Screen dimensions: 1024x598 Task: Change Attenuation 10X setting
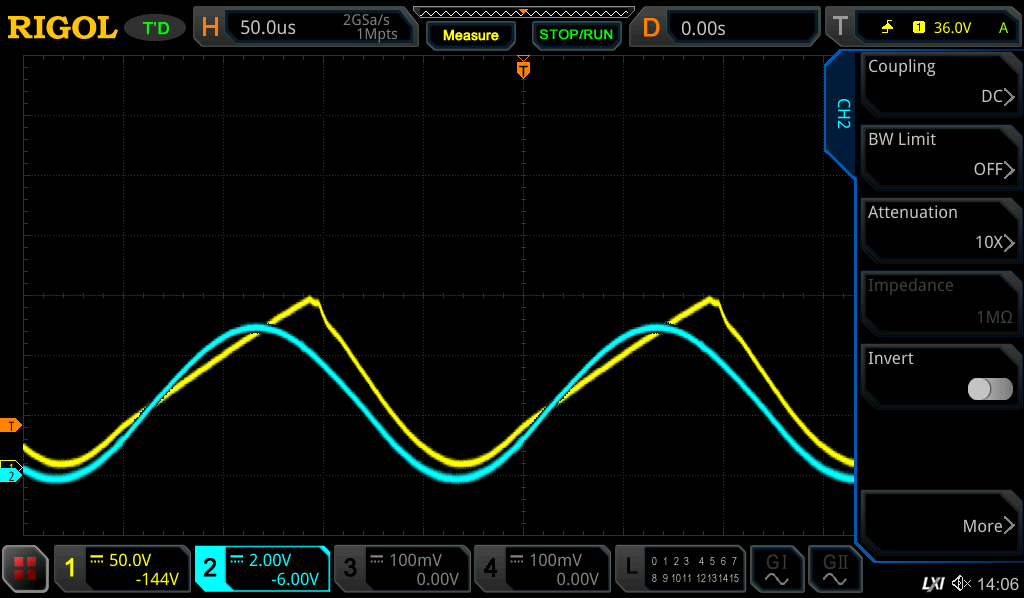(940, 229)
